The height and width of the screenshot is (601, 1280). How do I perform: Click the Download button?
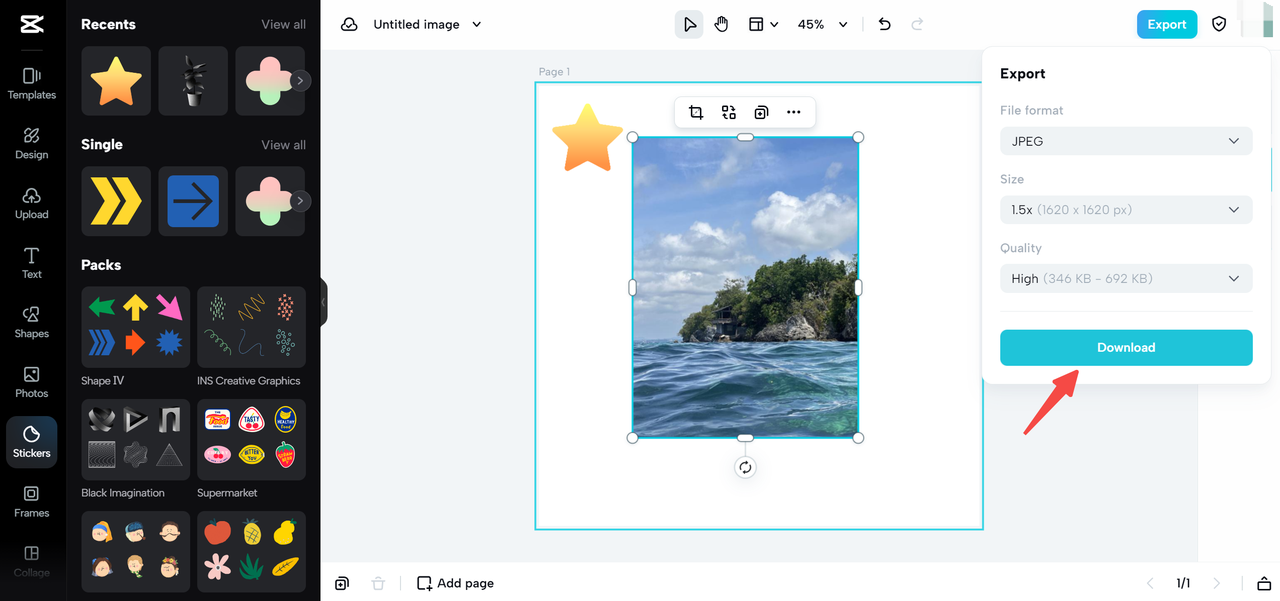(1126, 347)
